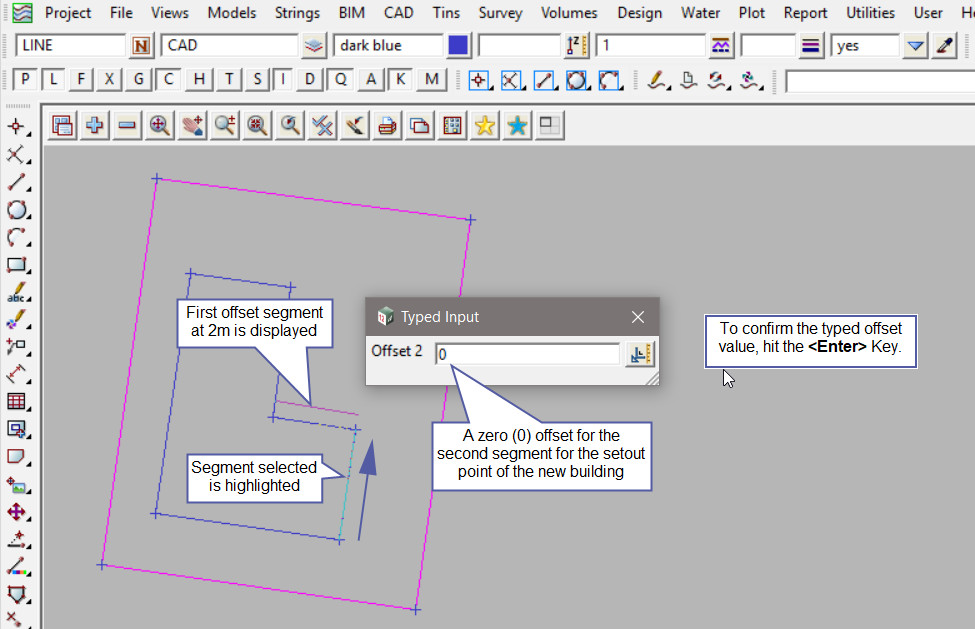Screen dimensions: 975x629
Task: Toggle the 'P' snap button
Action: tap(25, 80)
